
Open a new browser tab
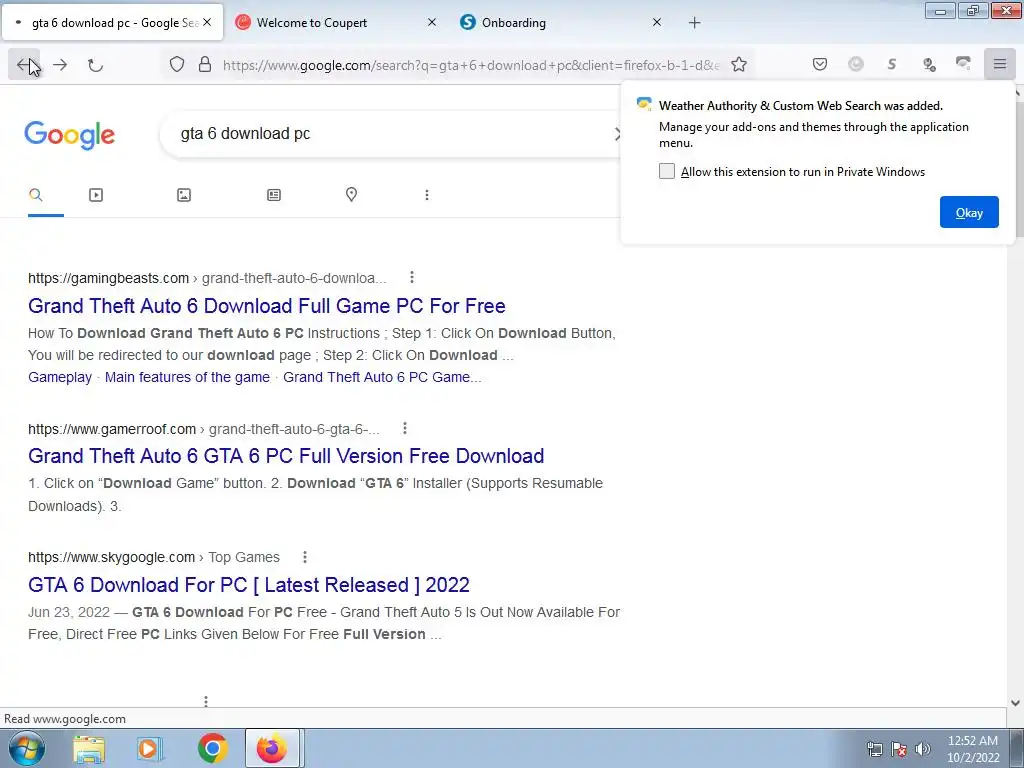(x=694, y=23)
